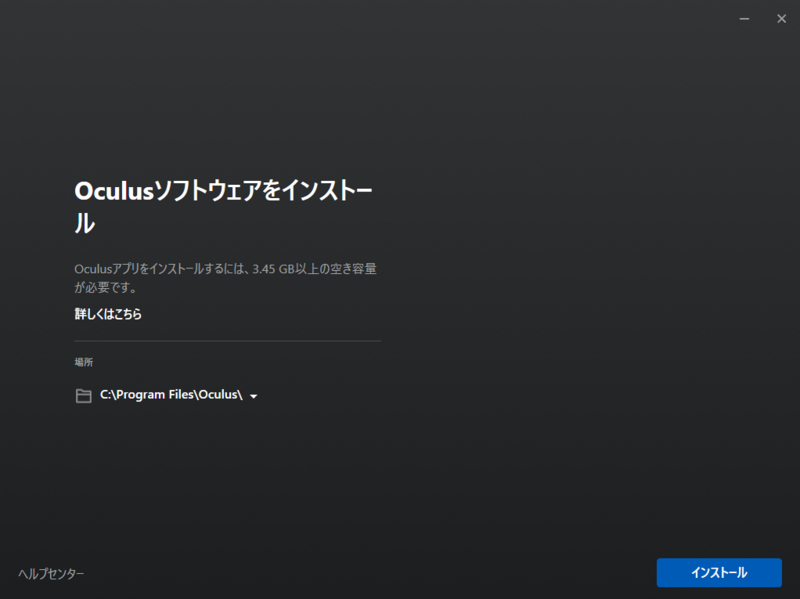Viewport: 800px width, 599px height.
Task: Click the 場所 label
Action: pos(84,362)
